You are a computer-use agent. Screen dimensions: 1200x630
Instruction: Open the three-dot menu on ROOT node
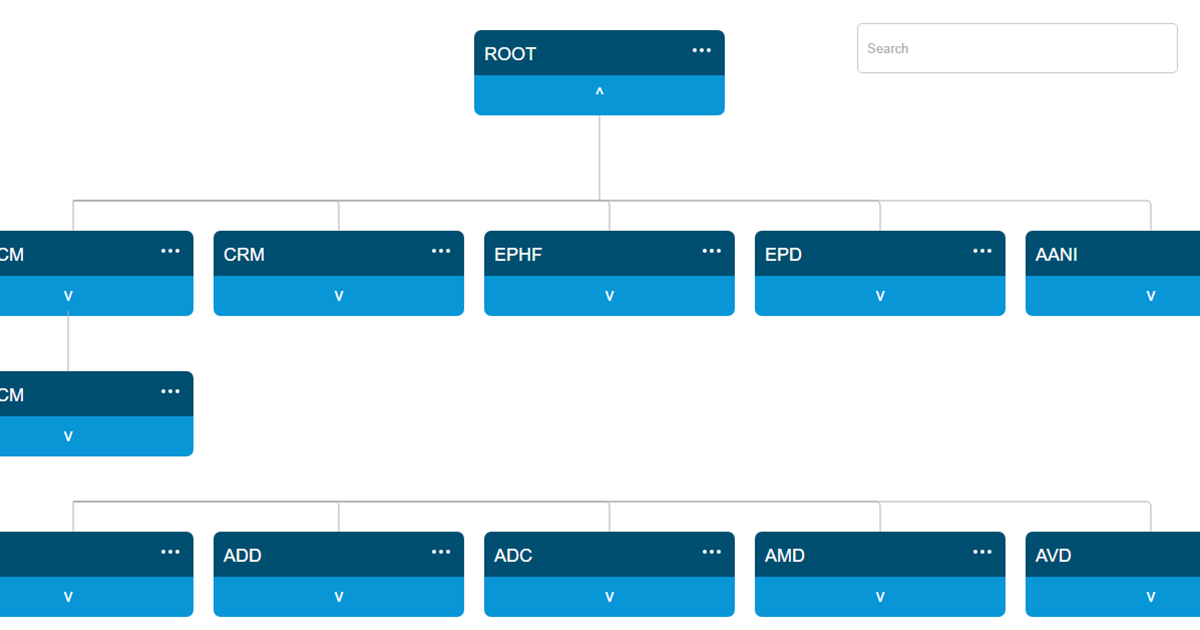701,51
